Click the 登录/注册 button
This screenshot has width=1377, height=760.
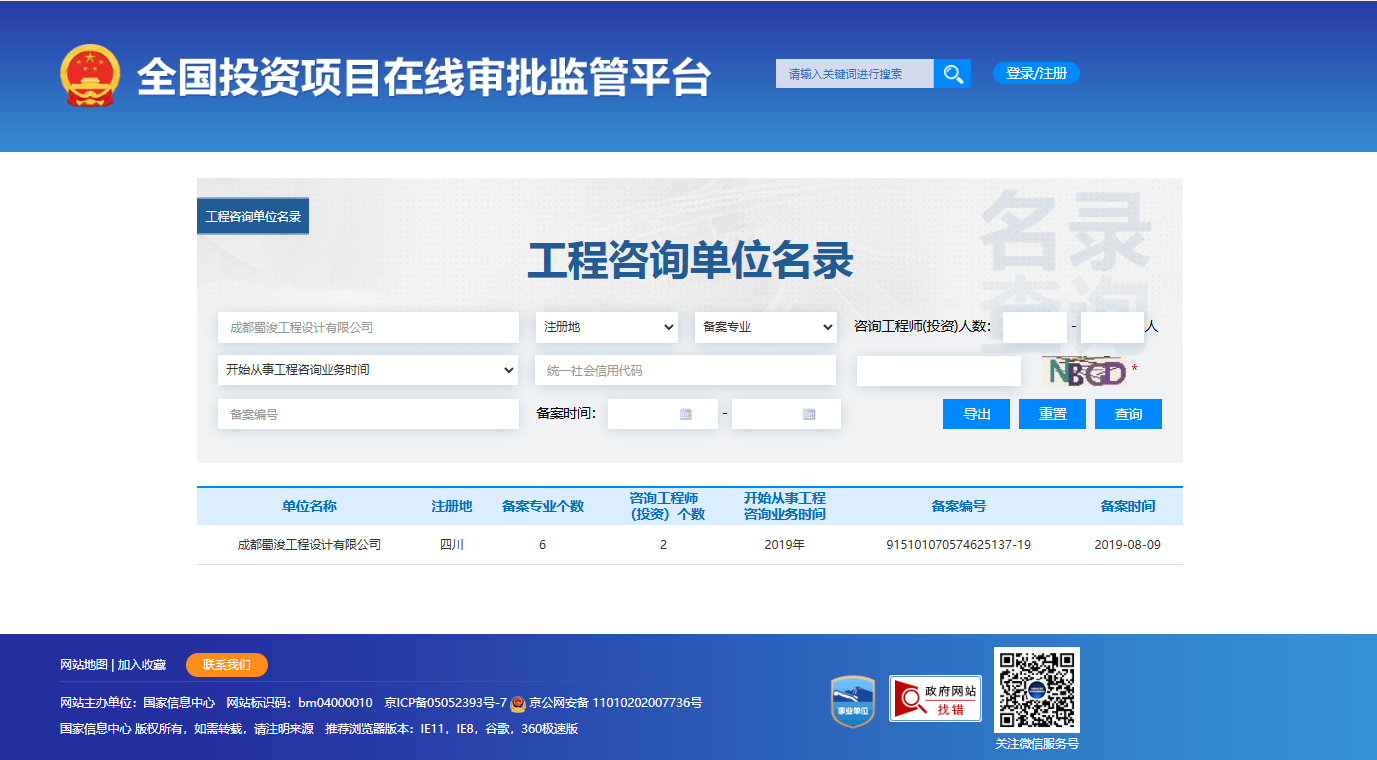(x=1036, y=73)
